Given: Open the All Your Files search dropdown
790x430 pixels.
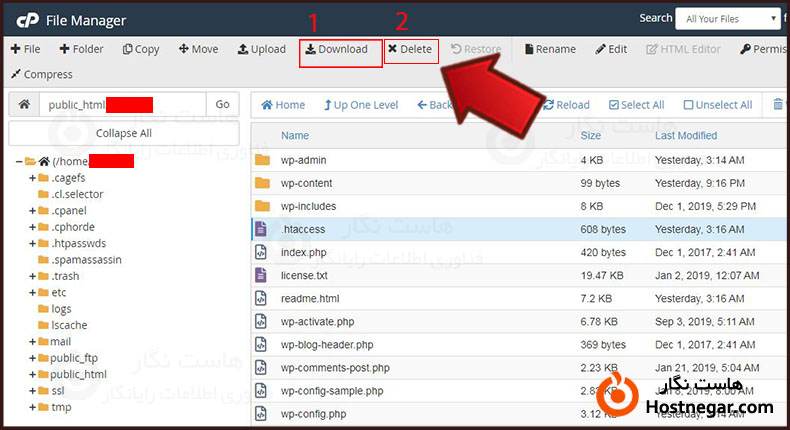Looking at the screenshot, I should pyautogui.click(x=727, y=18).
